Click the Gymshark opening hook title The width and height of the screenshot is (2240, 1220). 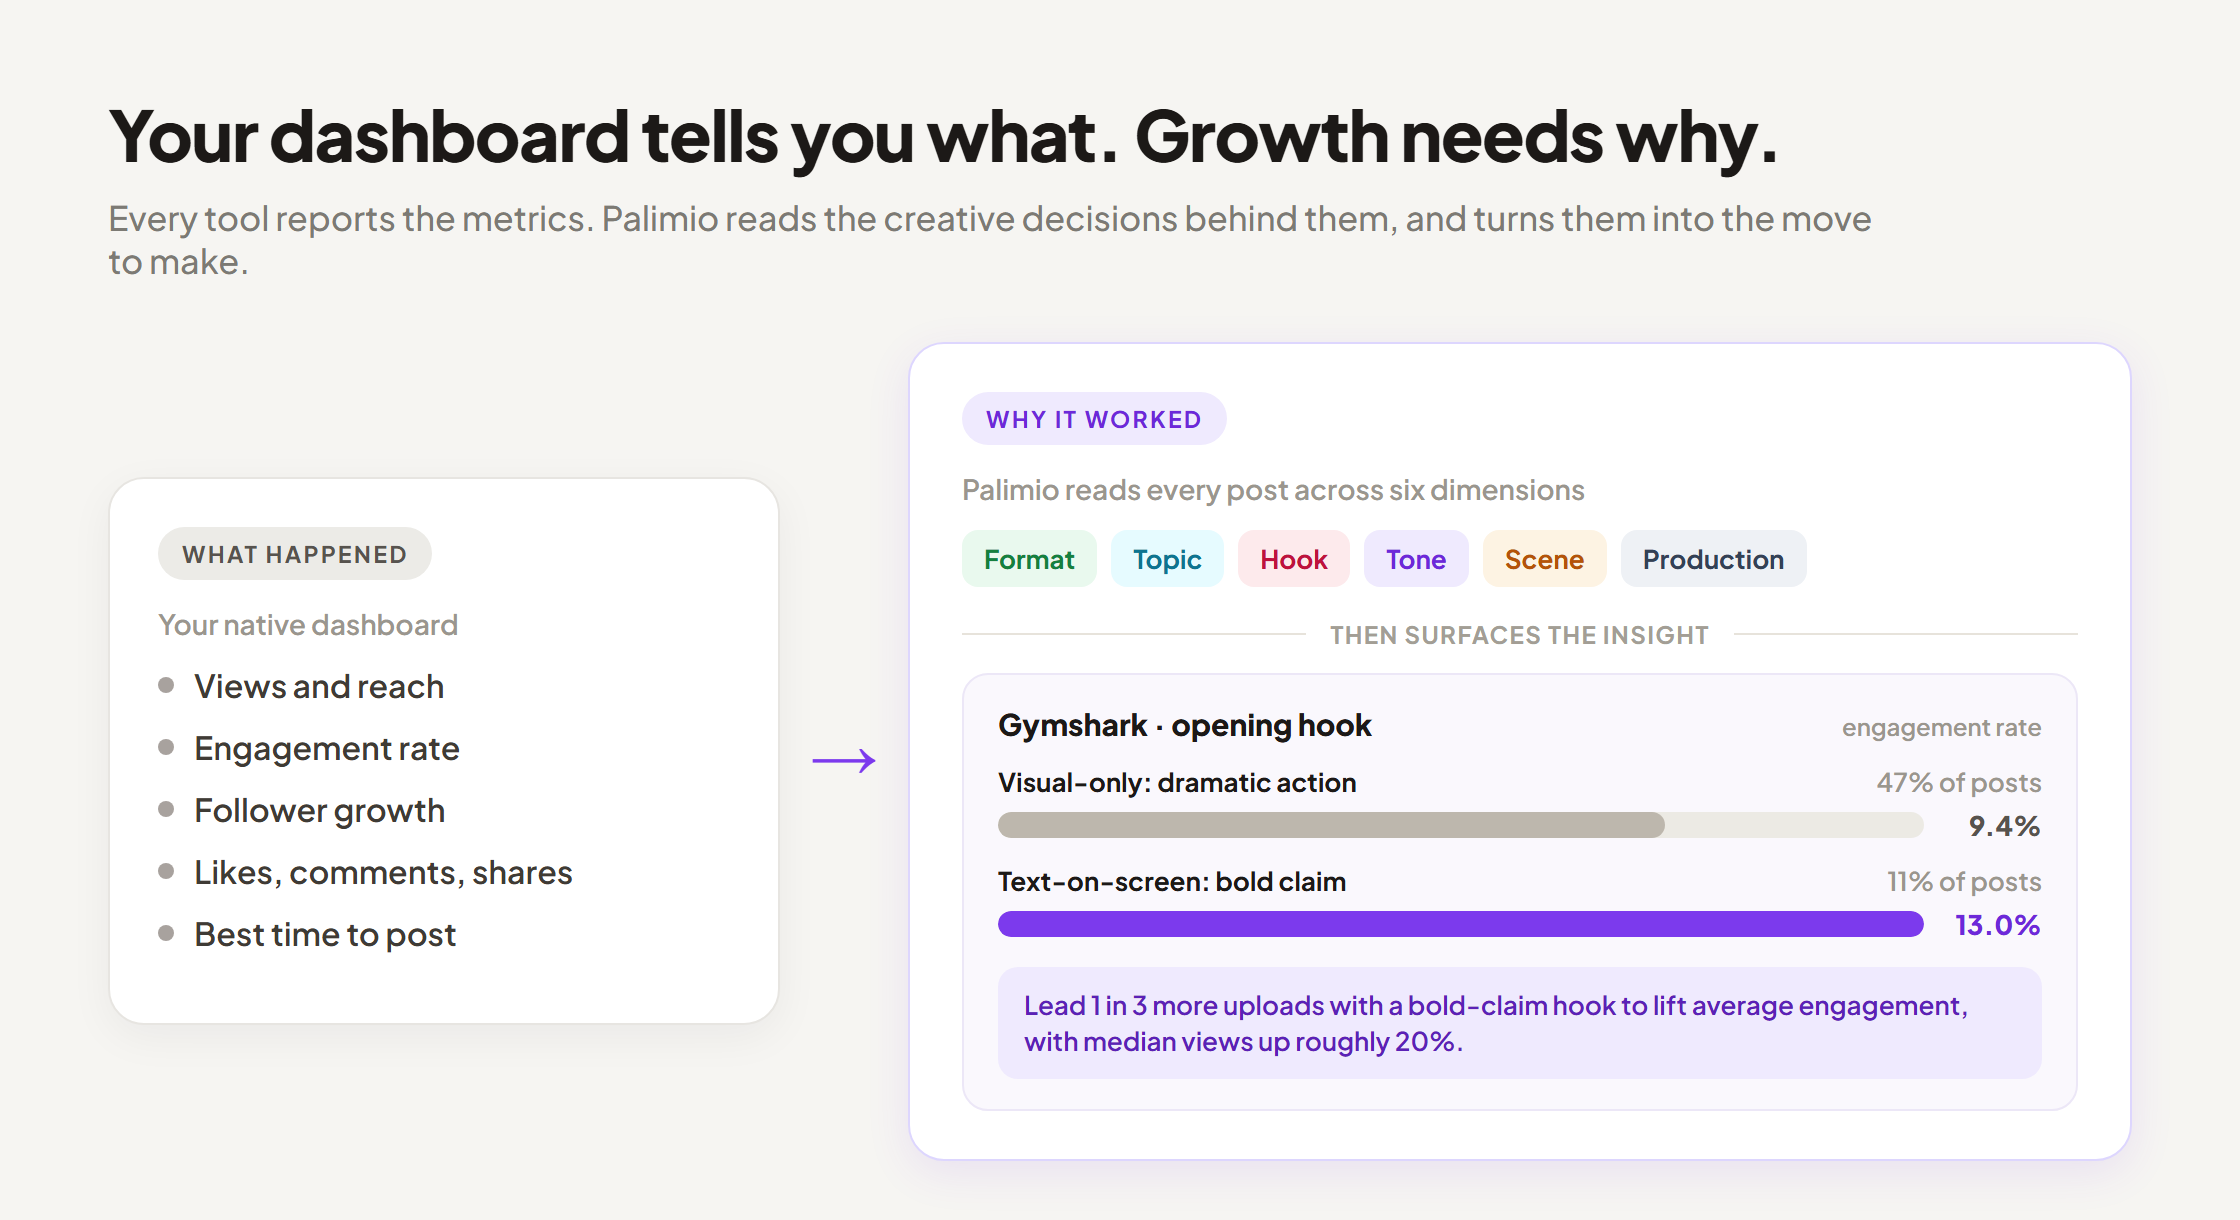pos(1184,725)
